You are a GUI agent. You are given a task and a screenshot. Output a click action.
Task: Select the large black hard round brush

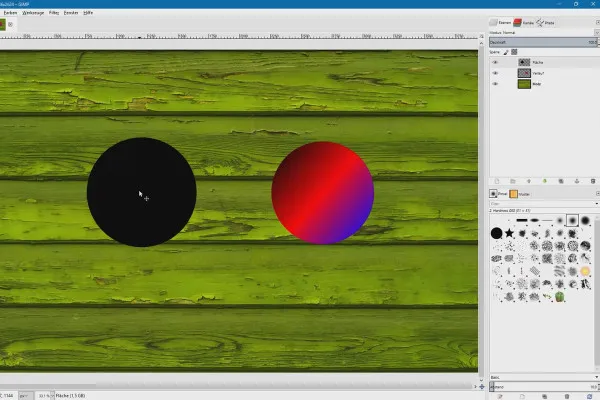[496, 233]
